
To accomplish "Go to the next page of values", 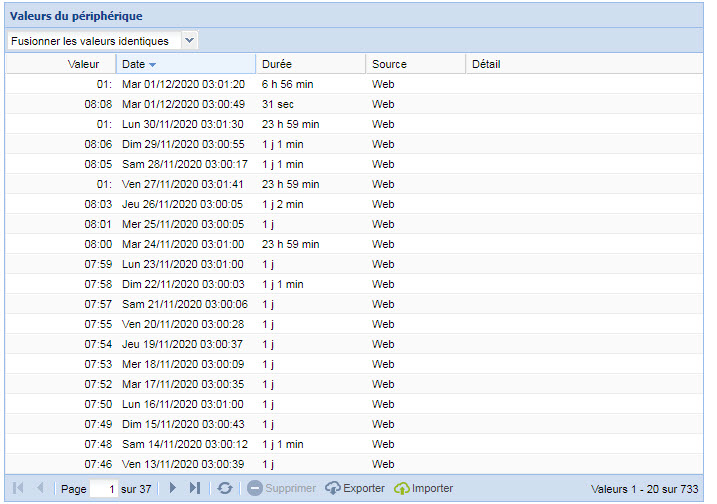I will click(173, 488).
